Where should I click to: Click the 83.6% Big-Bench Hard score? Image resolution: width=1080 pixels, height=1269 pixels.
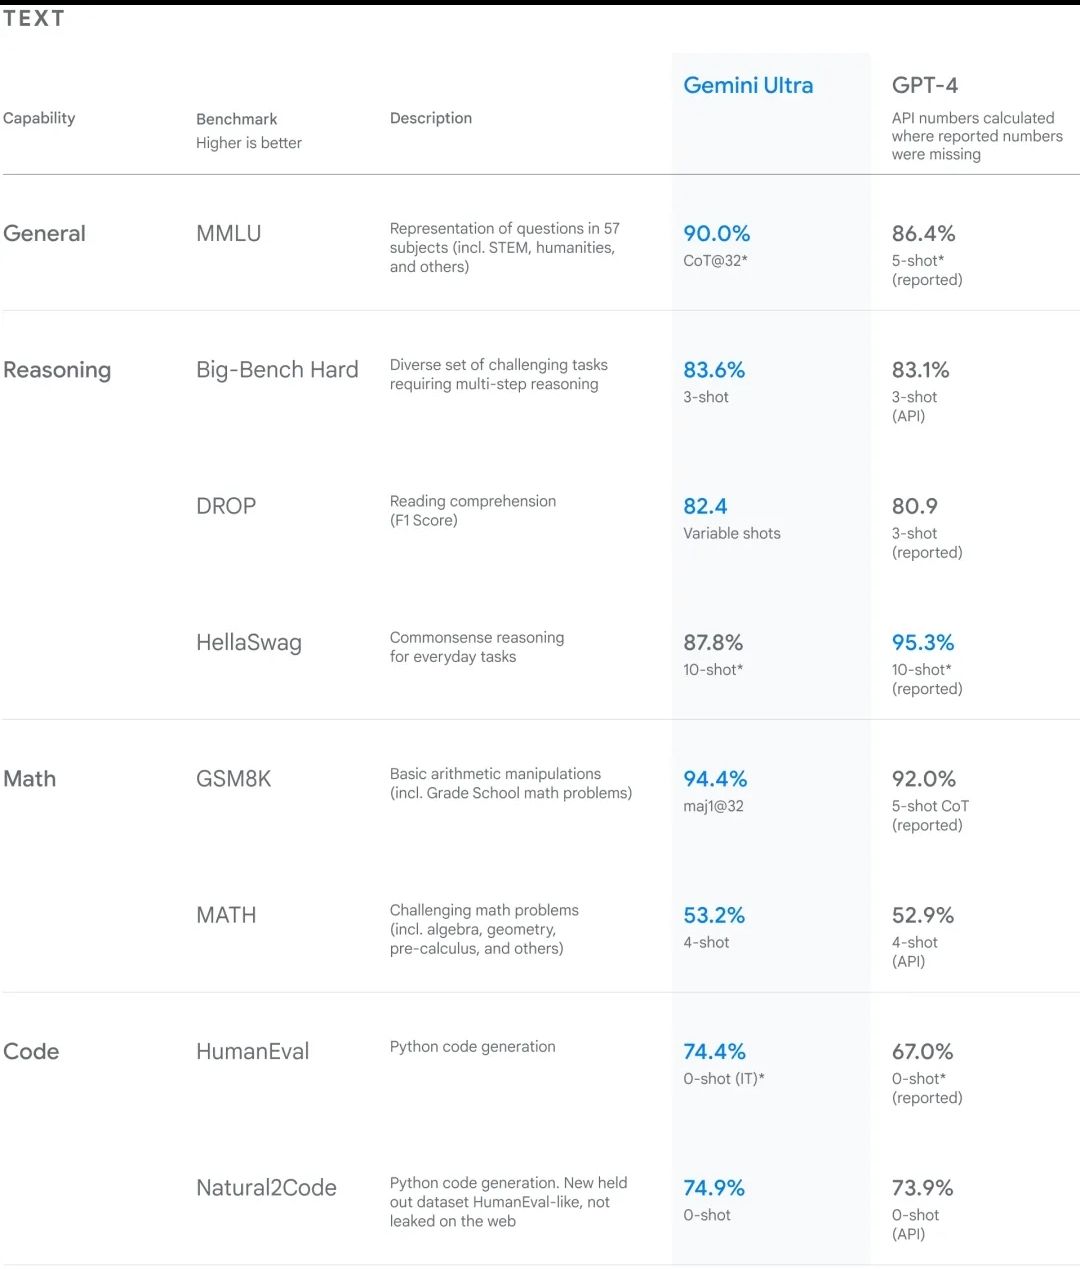coord(714,370)
